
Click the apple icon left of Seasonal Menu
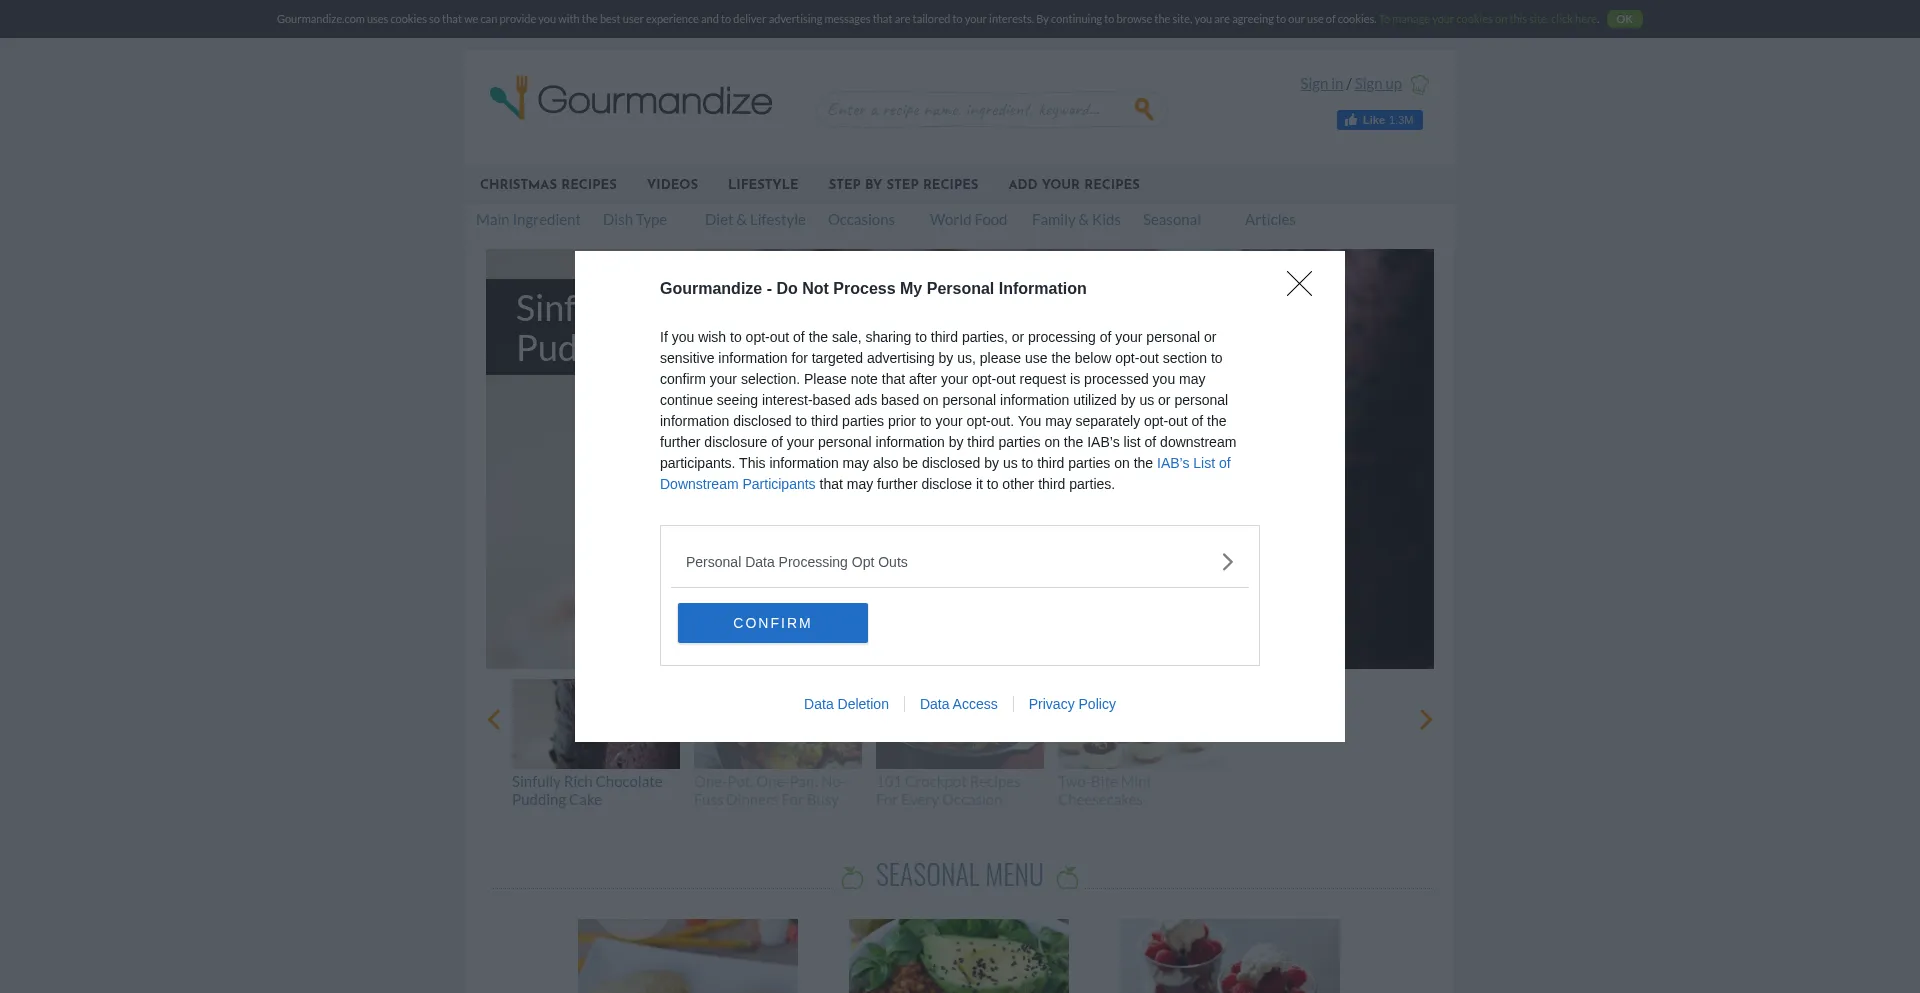(852, 877)
